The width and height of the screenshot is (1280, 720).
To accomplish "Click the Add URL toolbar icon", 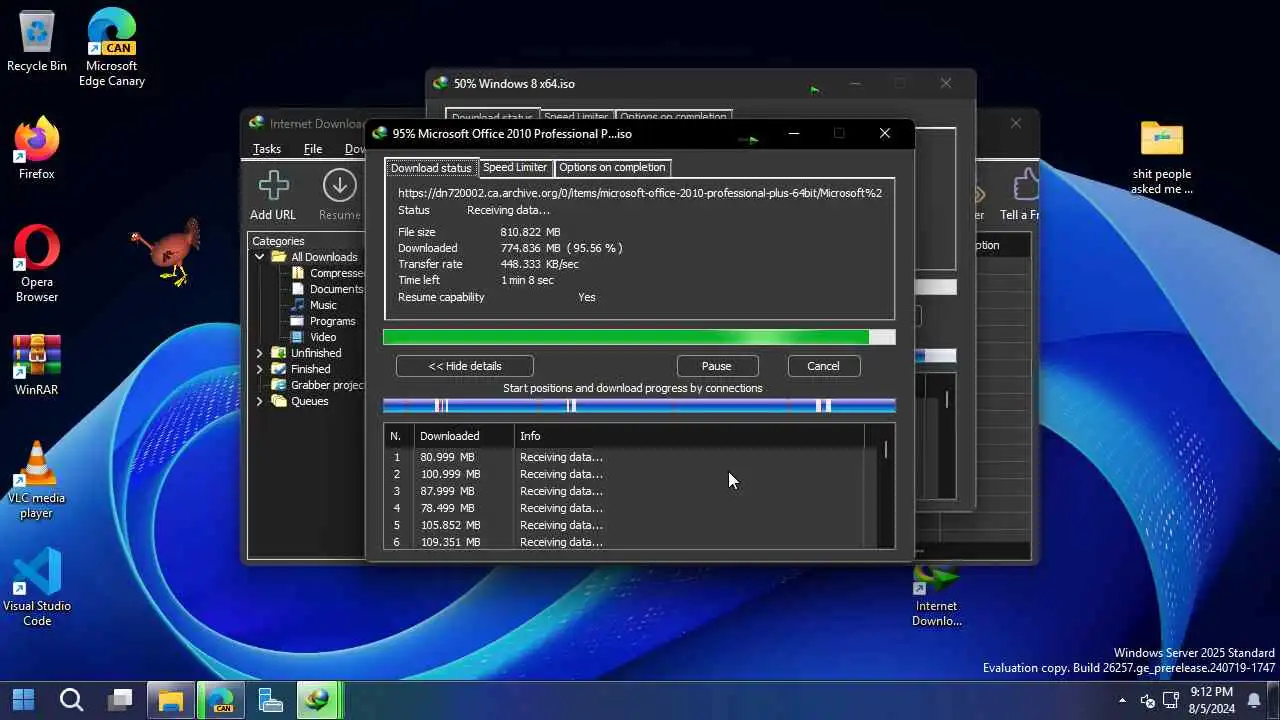I will tap(273, 186).
